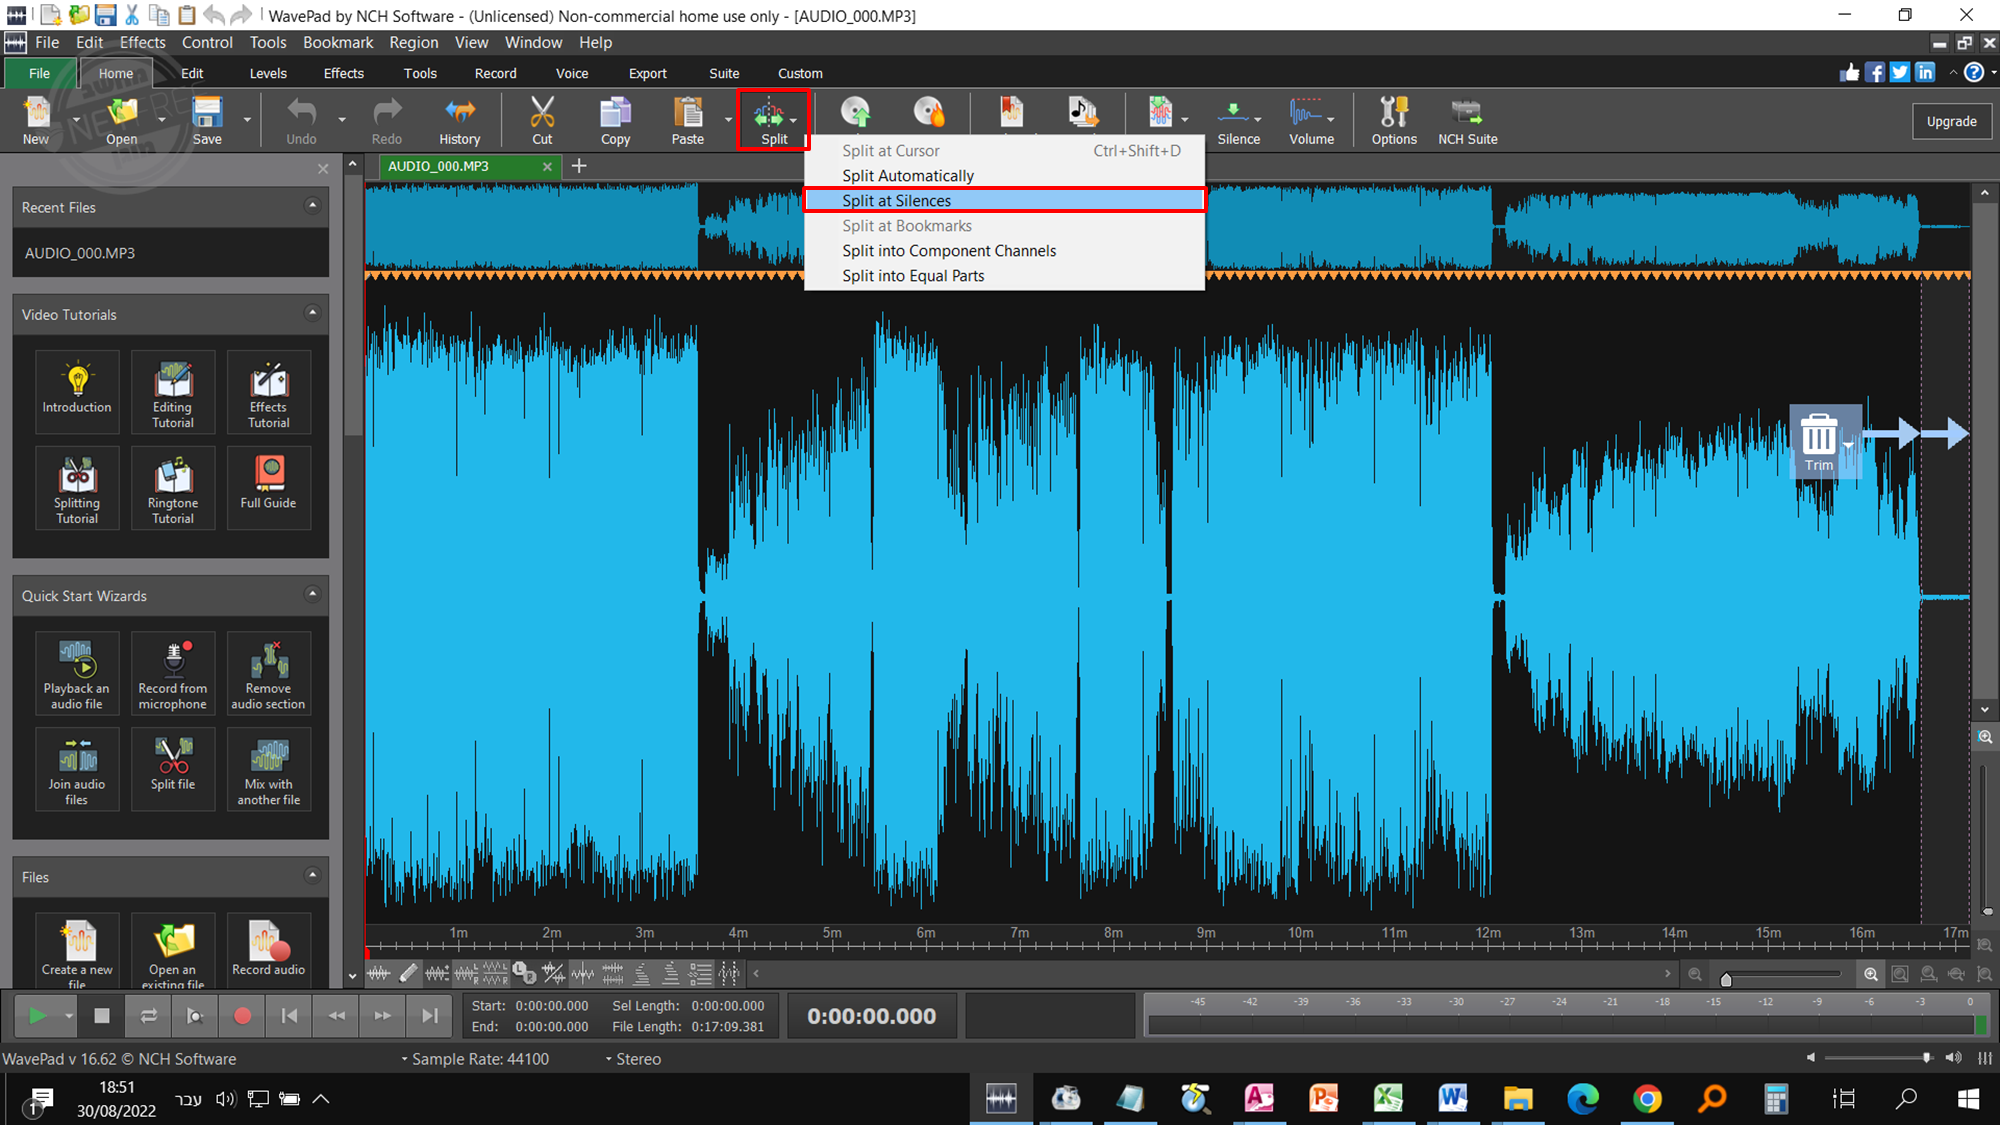2000x1125 pixels.
Task: Click the Play button
Action: pyautogui.click(x=37, y=1016)
